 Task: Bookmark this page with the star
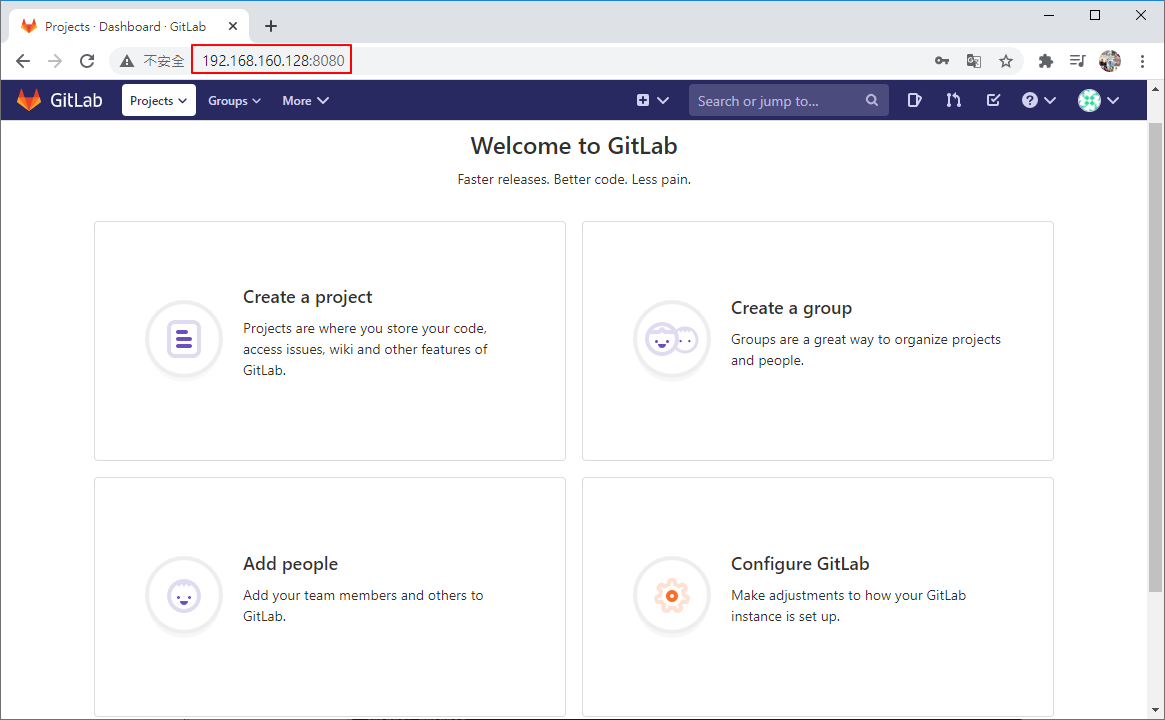(1005, 61)
